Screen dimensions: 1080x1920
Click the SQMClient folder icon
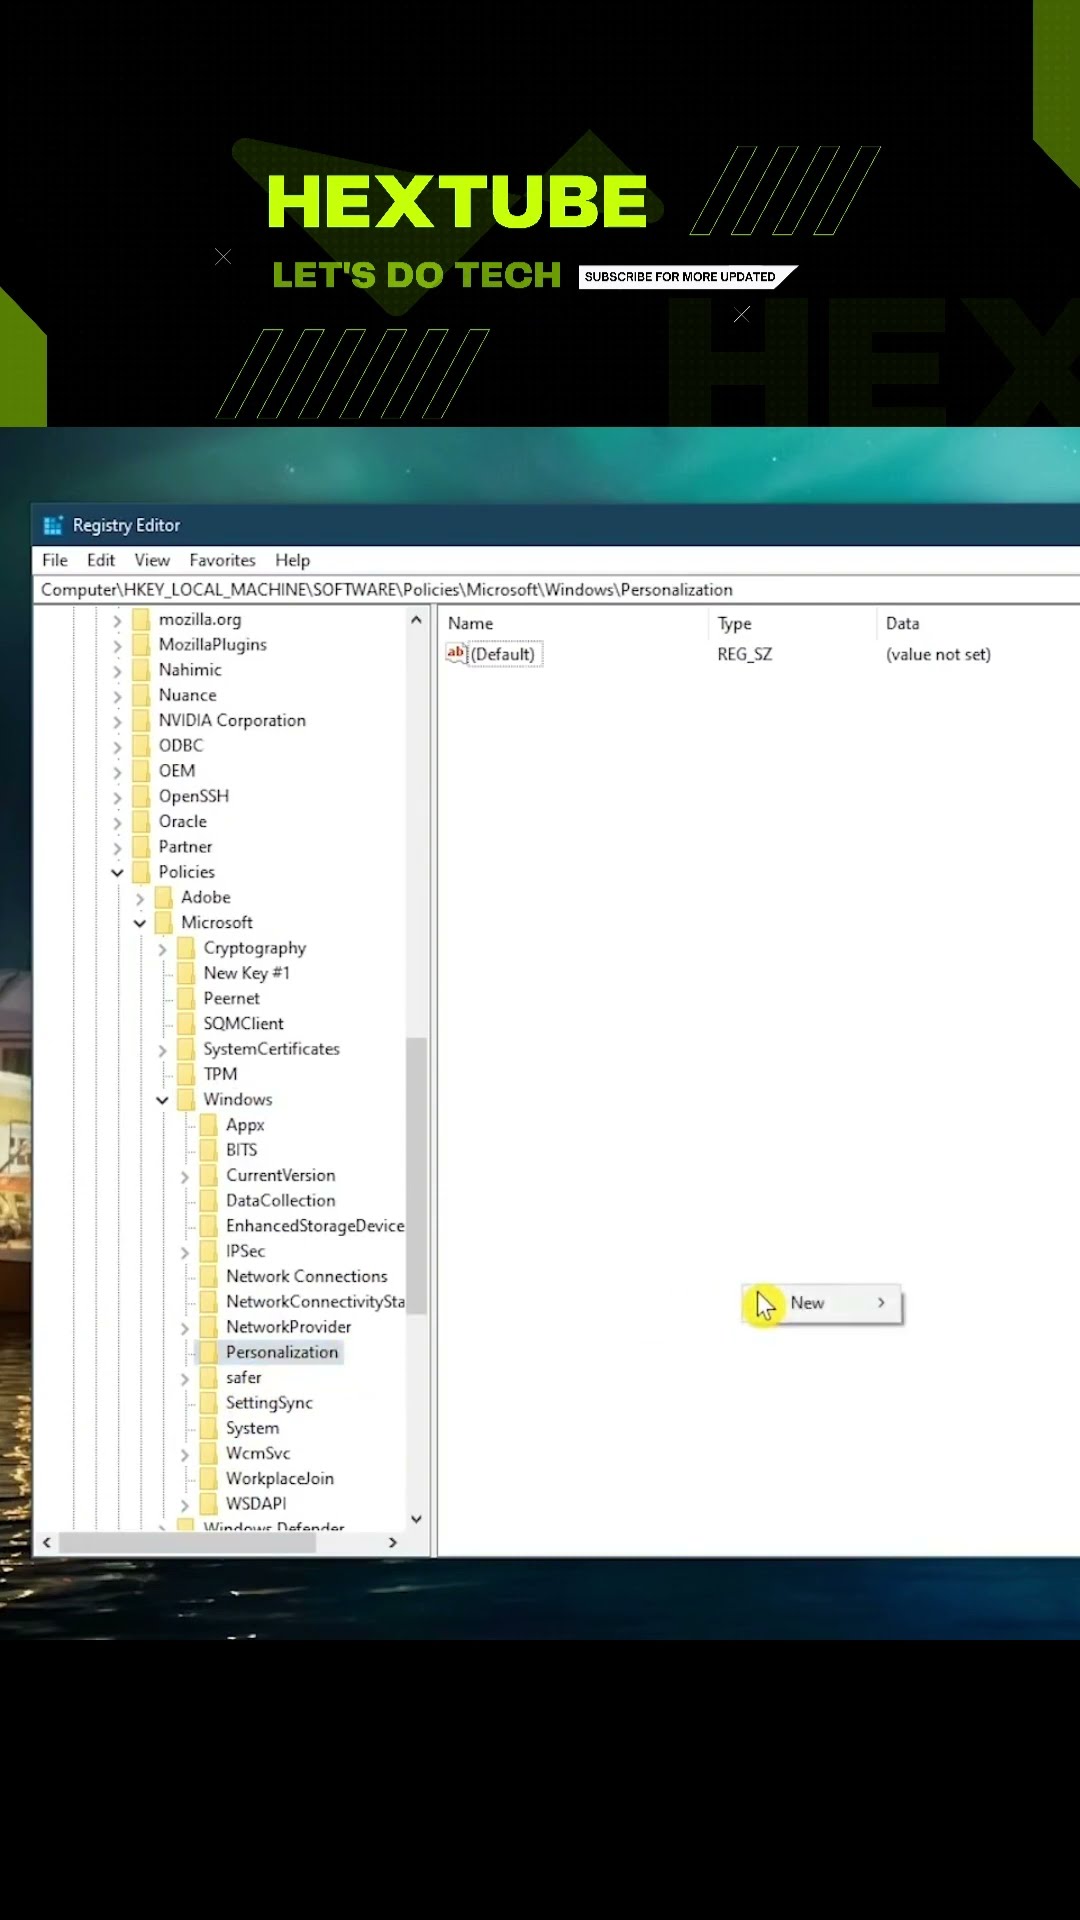[x=186, y=1023]
